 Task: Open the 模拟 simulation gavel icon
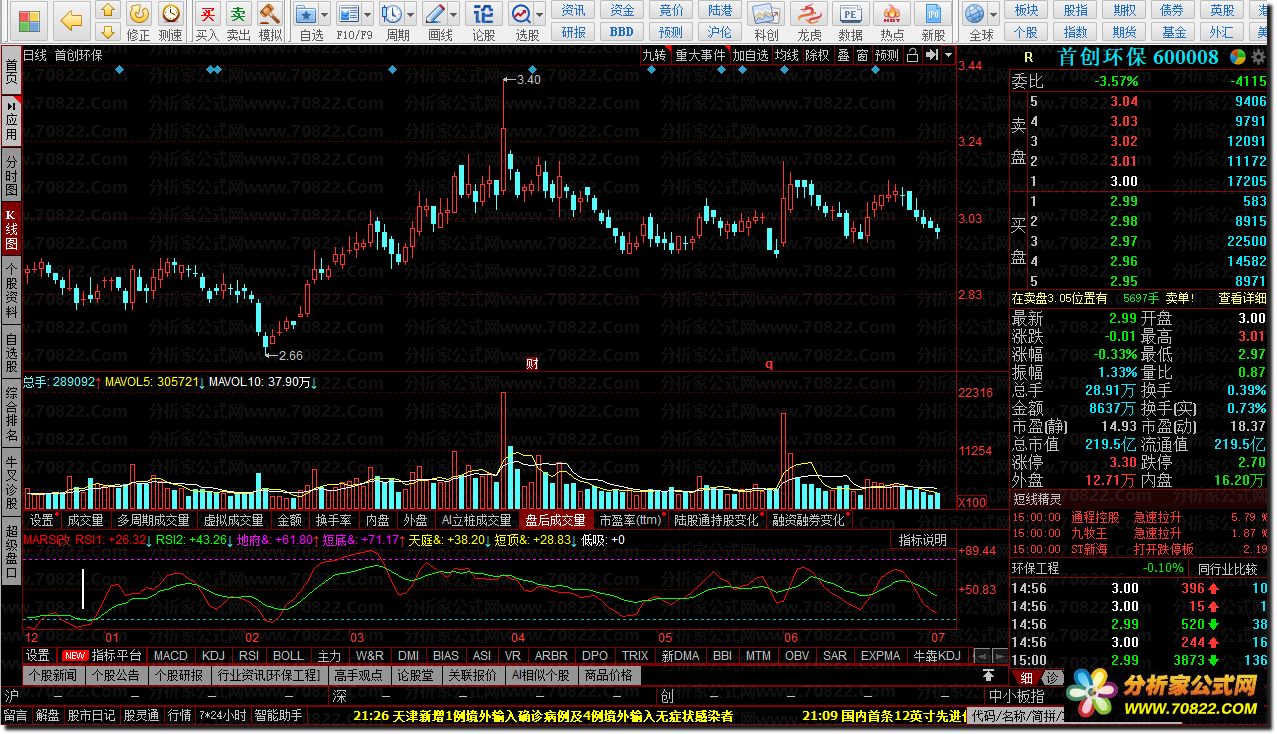(x=270, y=21)
